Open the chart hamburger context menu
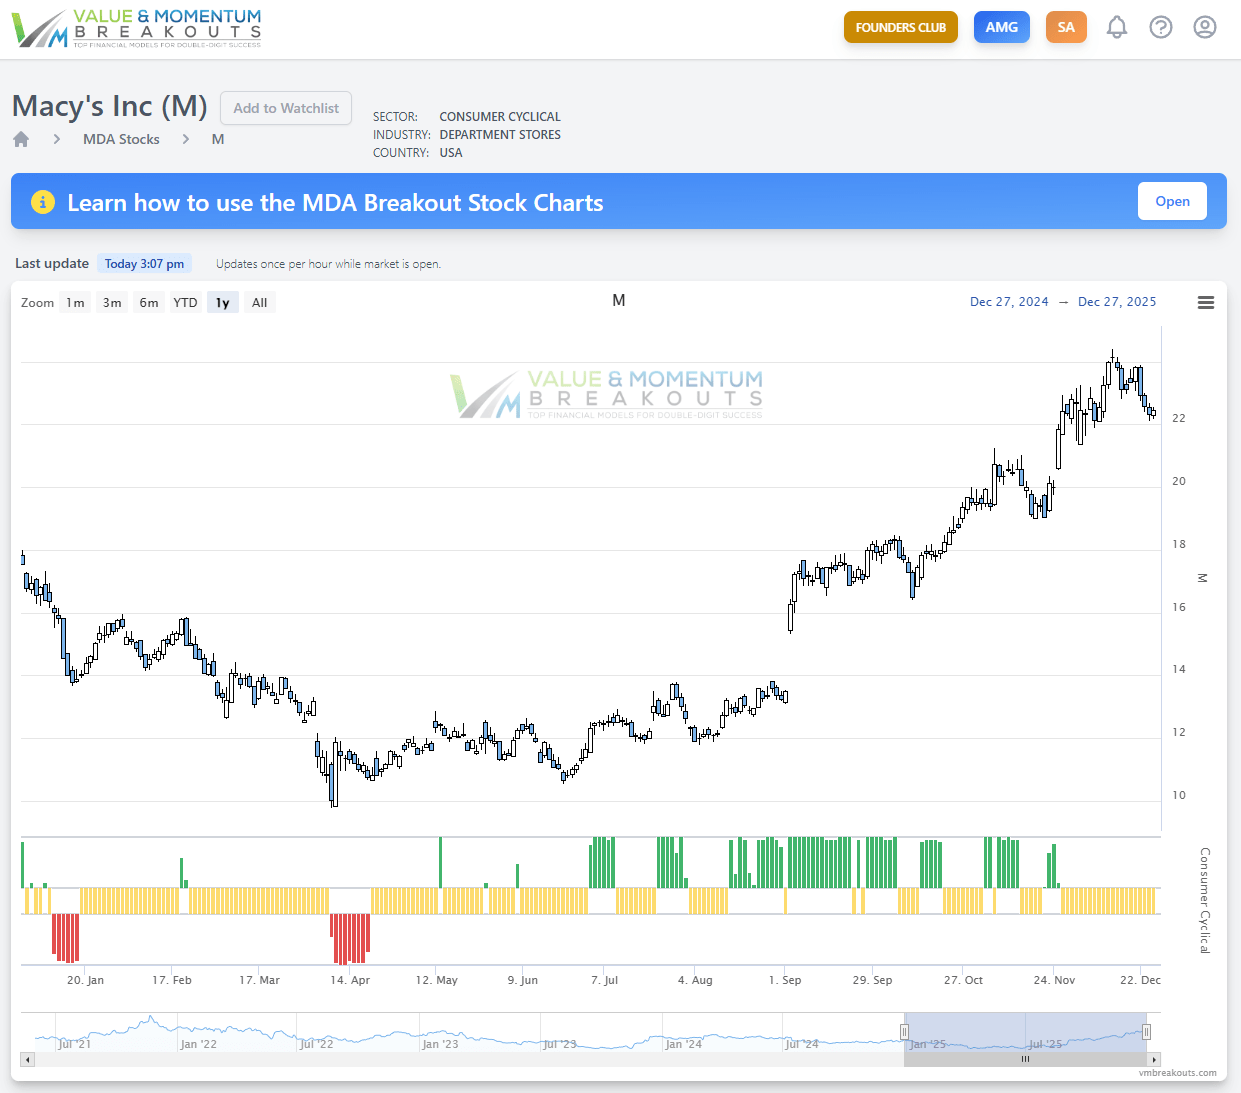Screen dimensions: 1241x1093 pyautogui.click(x=1206, y=302)
